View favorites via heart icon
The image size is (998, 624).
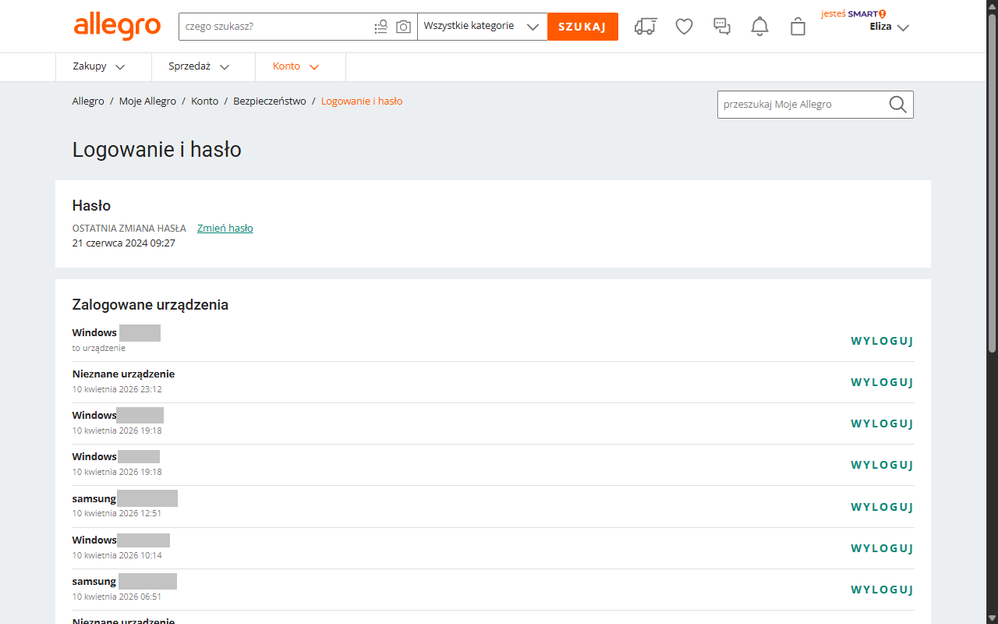pyautogui.click(x=684, y=27)
